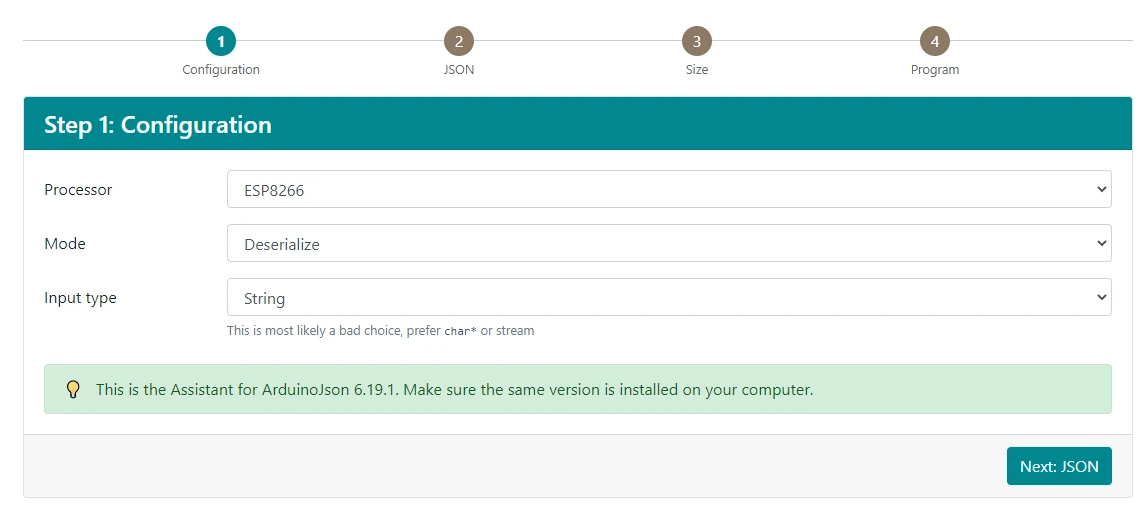Click the Size step label text
This screenshot has height=510, width=1146.
(x=697, y=70)
